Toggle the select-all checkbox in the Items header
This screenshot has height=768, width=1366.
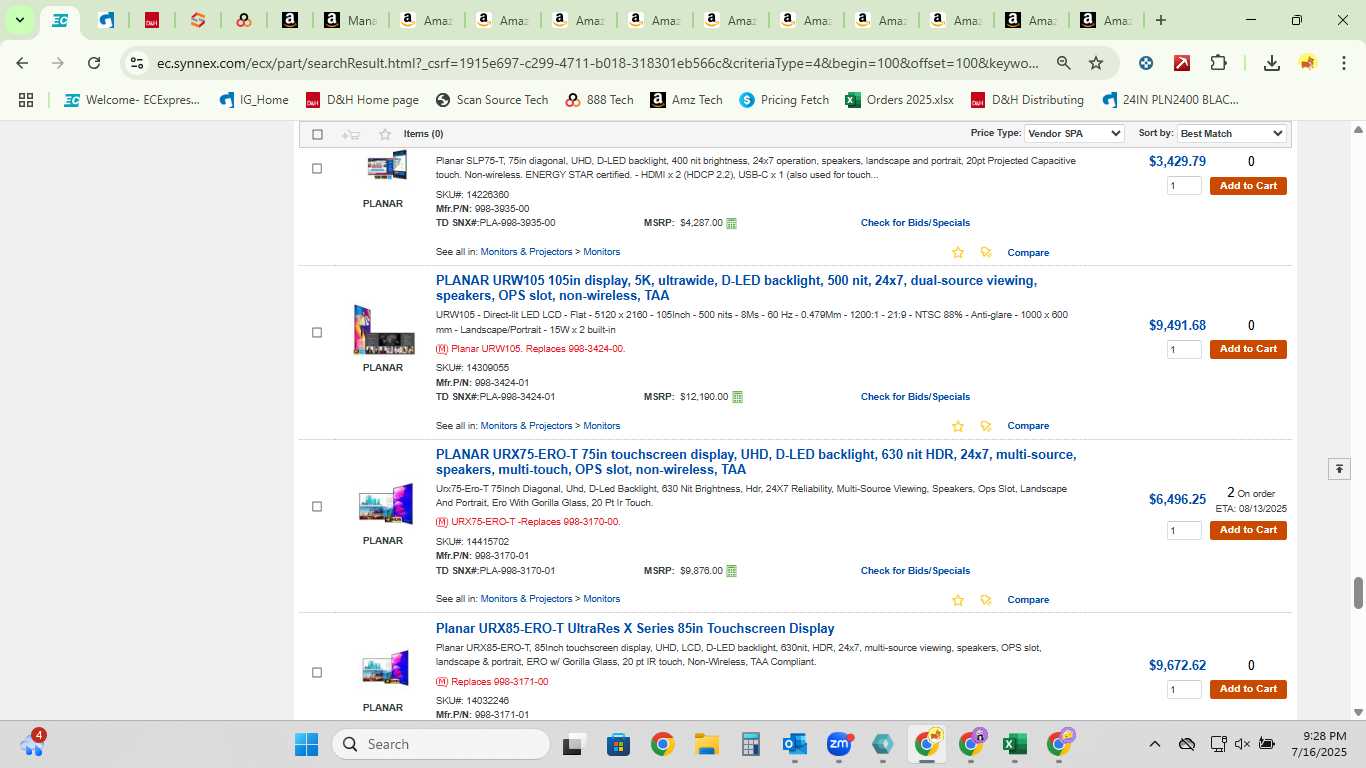(317, 134)
